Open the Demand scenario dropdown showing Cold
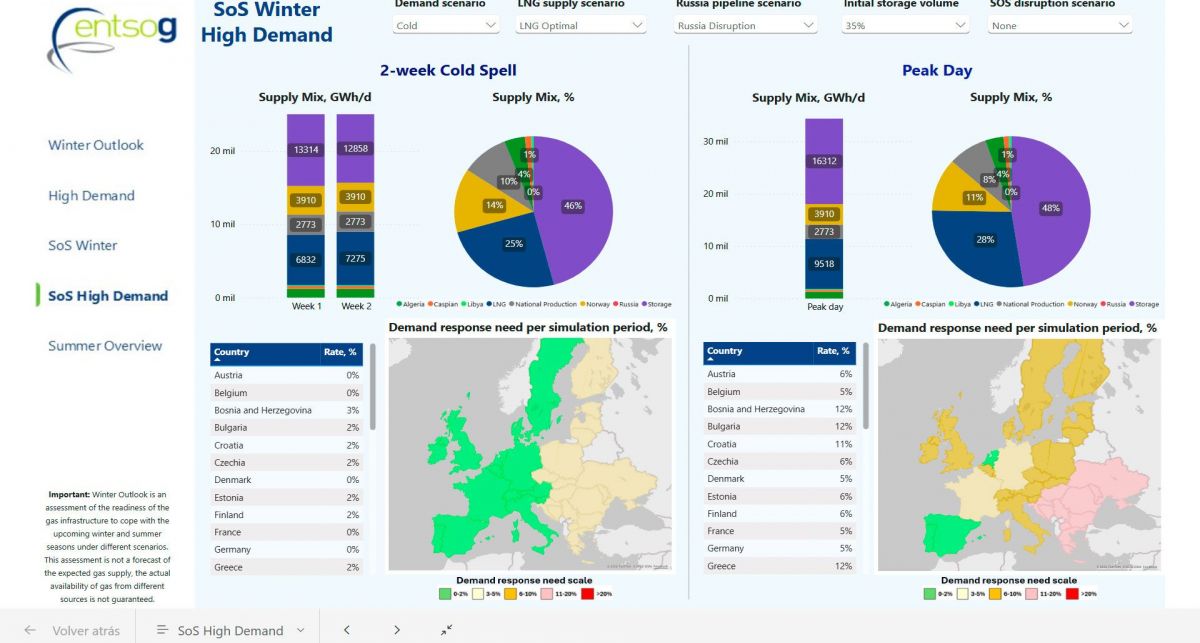The width and height of the screenshot is (1200, 643). coord(446,25)
